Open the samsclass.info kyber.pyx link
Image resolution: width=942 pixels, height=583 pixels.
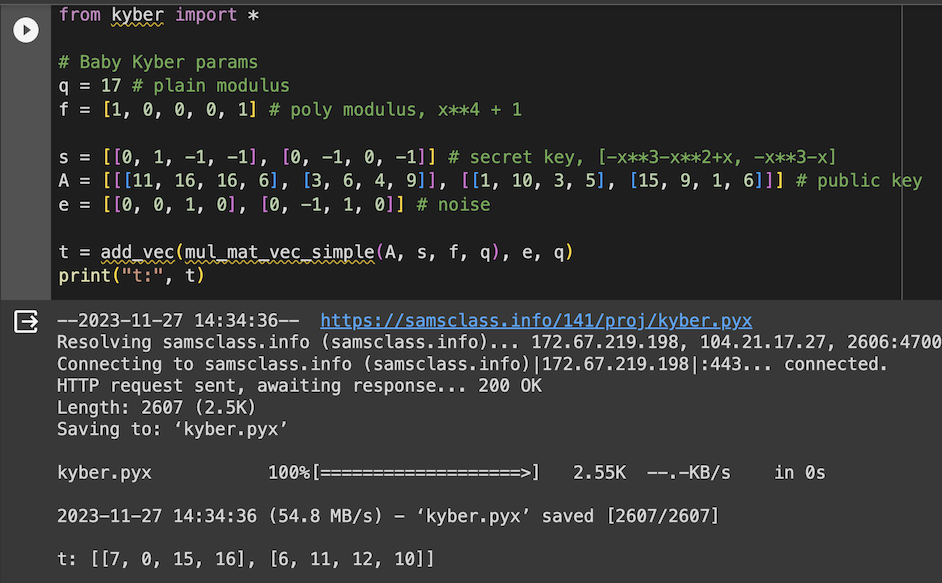[x=536, y=321]
